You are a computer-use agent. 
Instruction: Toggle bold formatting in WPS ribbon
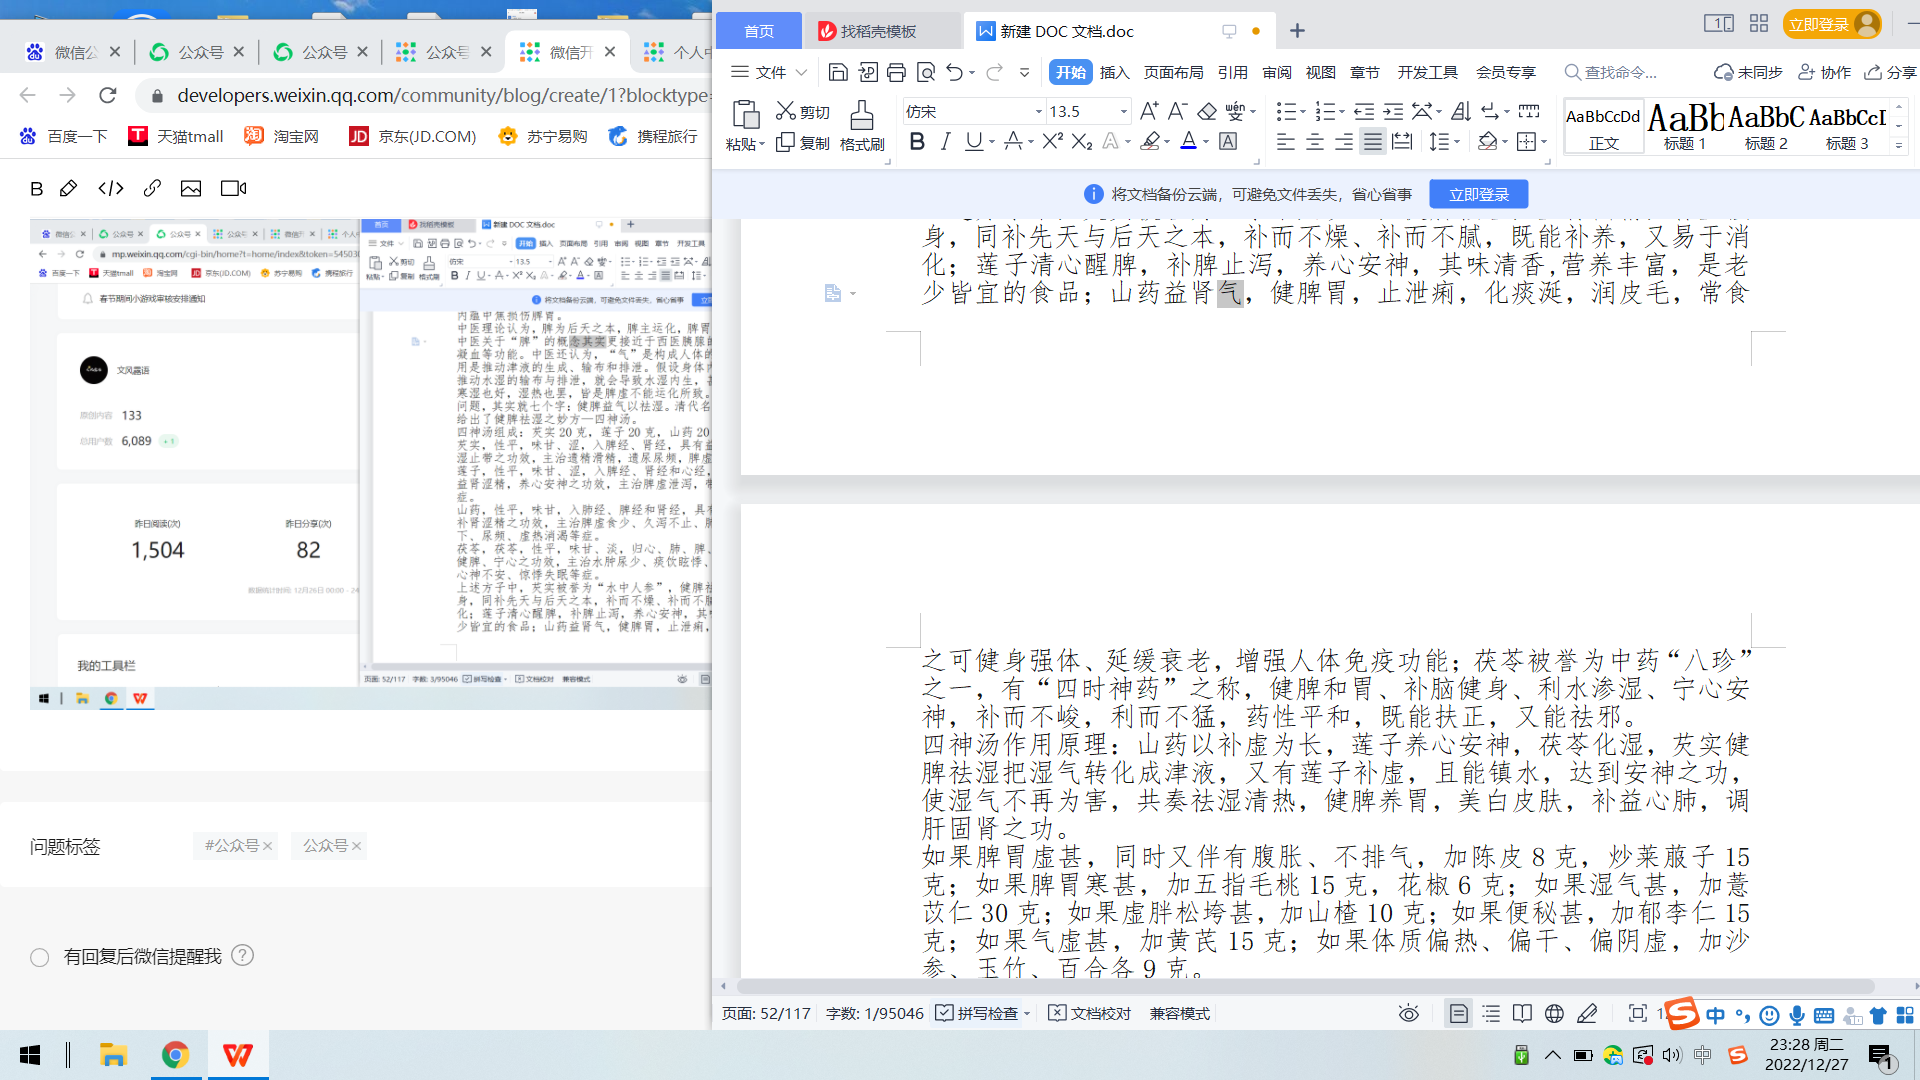click(916, 142)
